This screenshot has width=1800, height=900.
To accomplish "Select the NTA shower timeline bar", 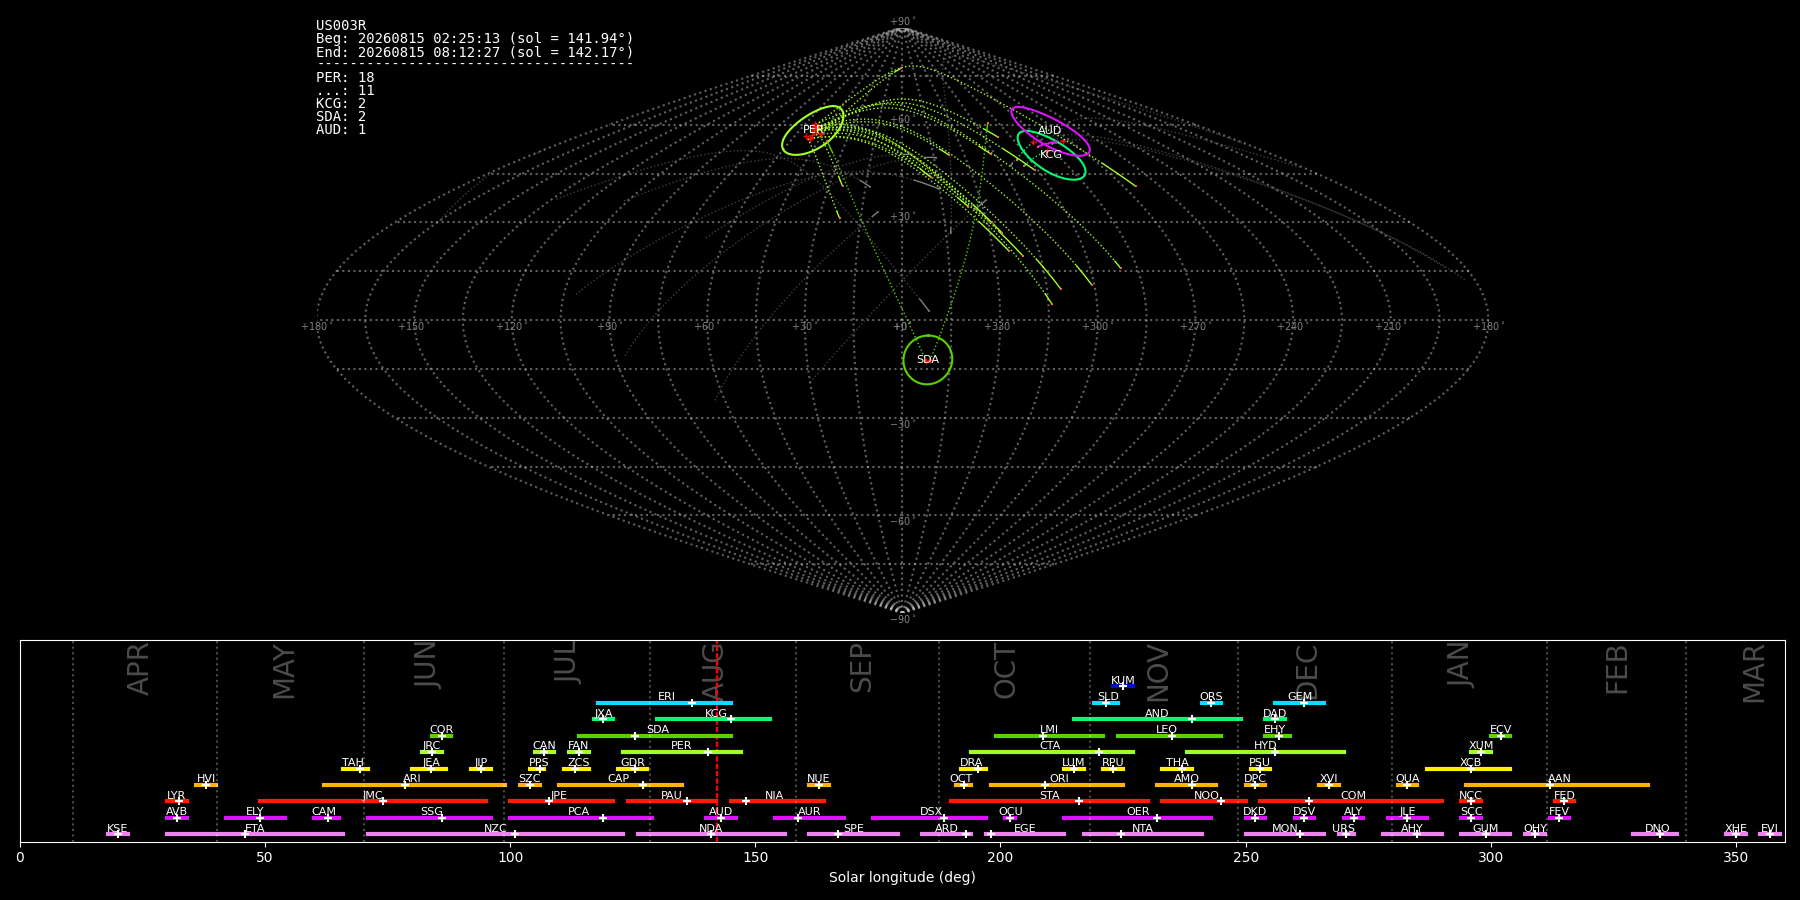I will click(1143, 834).
